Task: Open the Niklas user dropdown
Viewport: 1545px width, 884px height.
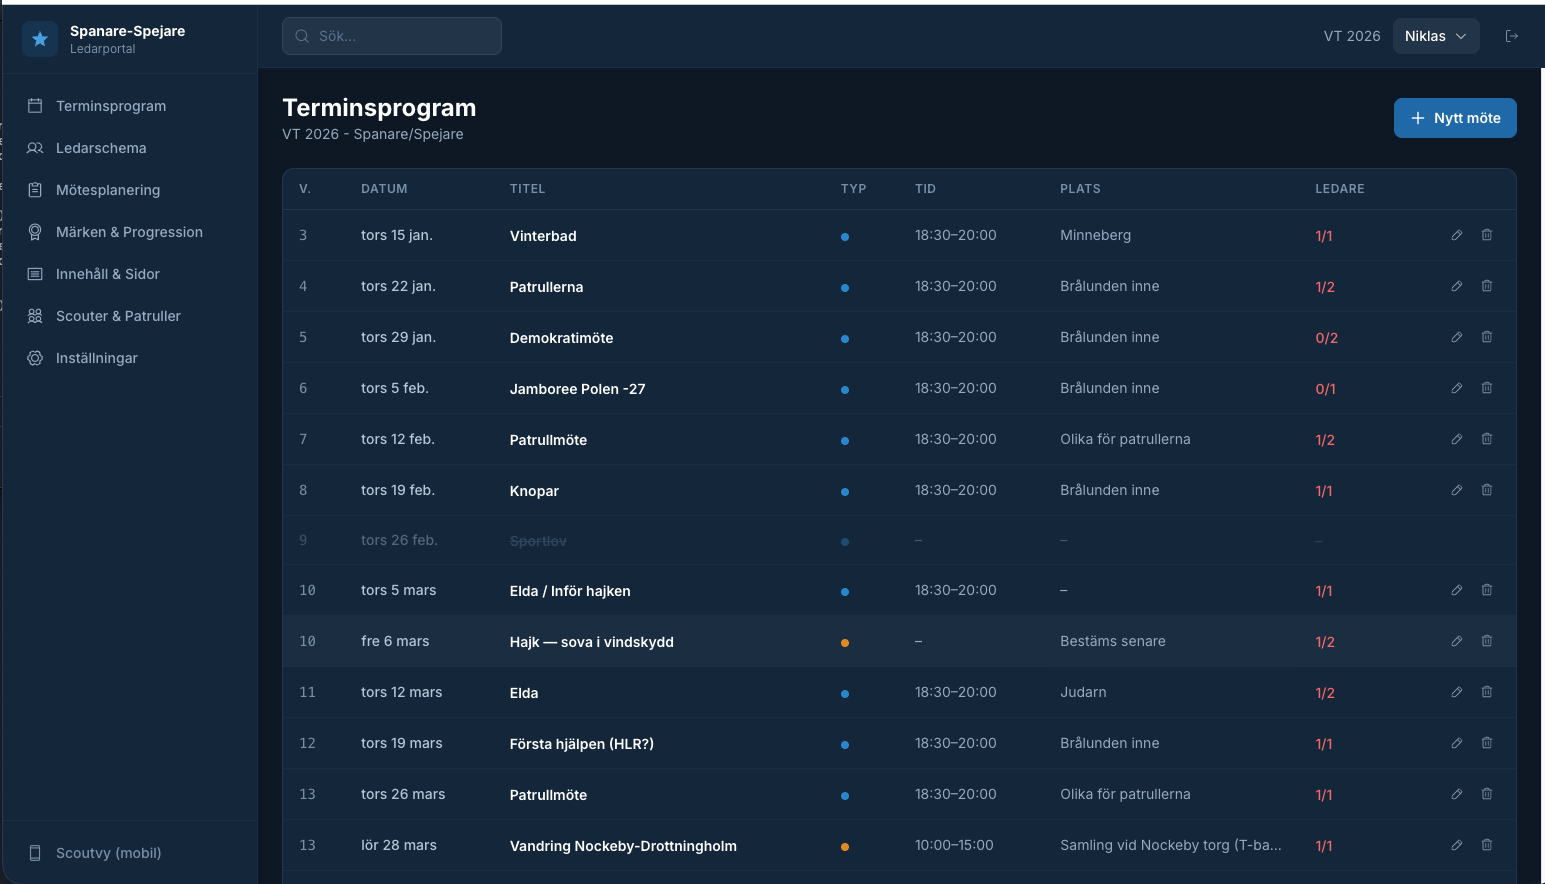Action: click(x=1435, y=36)
